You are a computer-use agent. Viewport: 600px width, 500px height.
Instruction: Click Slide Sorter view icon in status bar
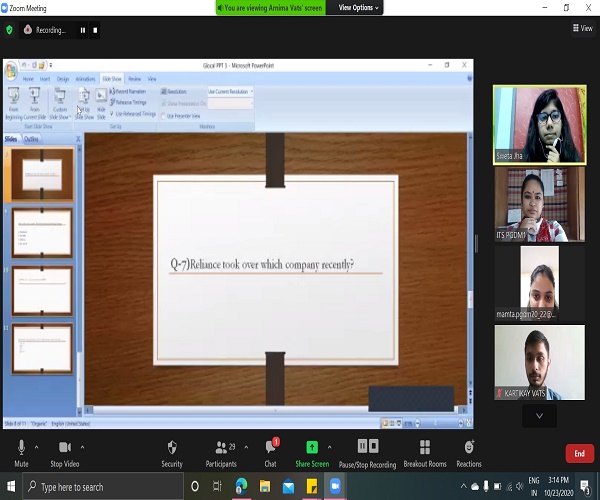(392, 423)
